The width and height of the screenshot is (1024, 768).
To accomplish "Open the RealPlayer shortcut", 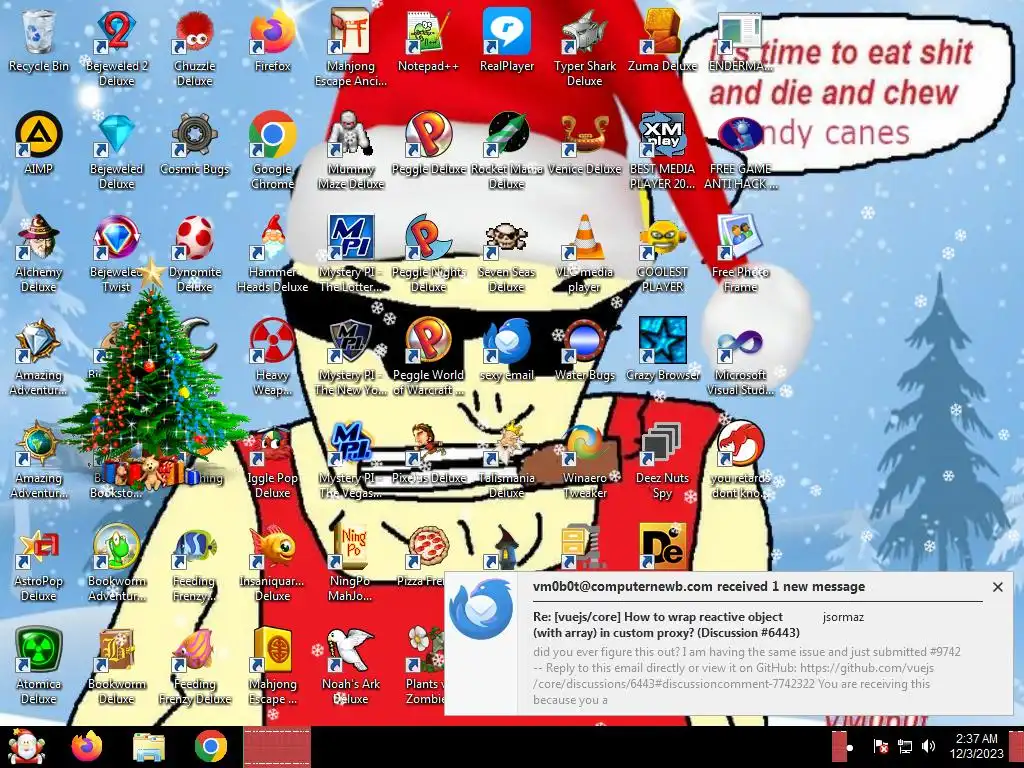I will pos(507,40).
